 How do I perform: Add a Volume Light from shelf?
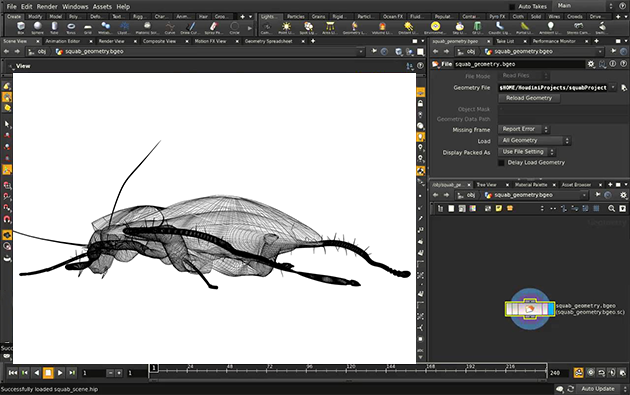tap(382, 28)
